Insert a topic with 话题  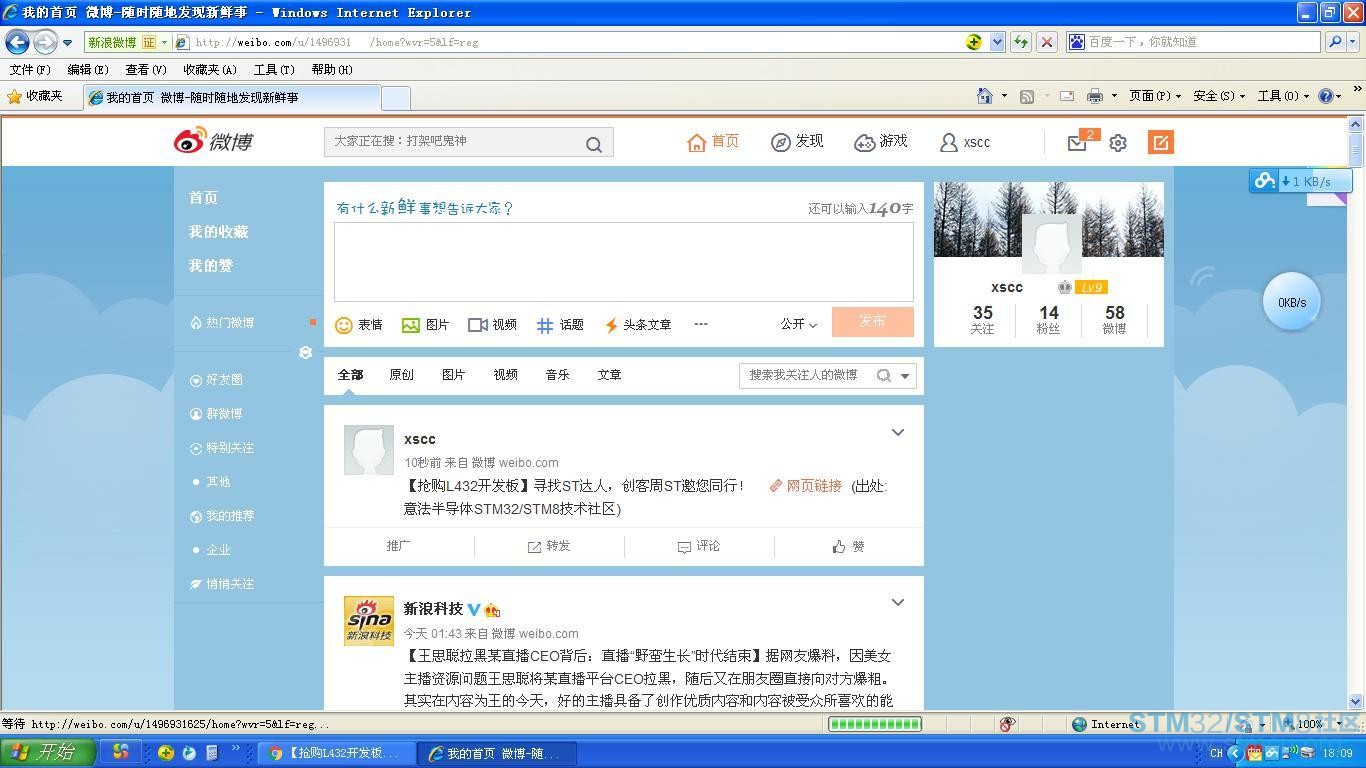click(560, 325)
